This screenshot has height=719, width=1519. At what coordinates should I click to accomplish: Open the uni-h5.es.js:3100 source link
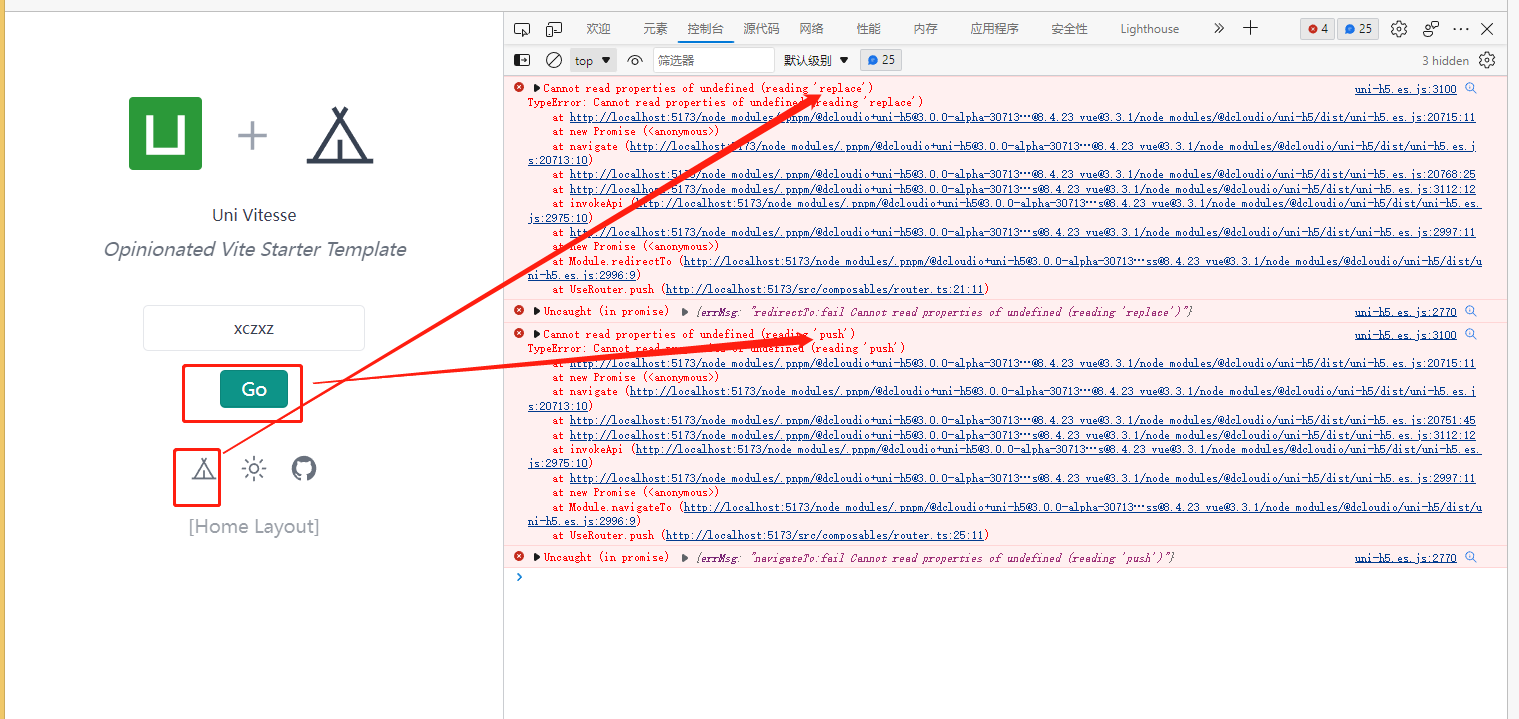1405,88
